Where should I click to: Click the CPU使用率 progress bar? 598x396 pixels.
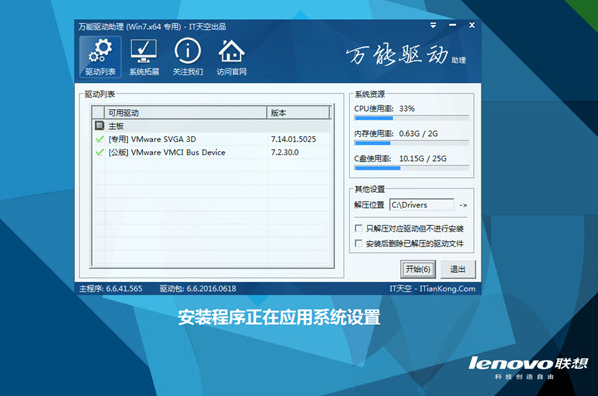click(x=412, y=118)
